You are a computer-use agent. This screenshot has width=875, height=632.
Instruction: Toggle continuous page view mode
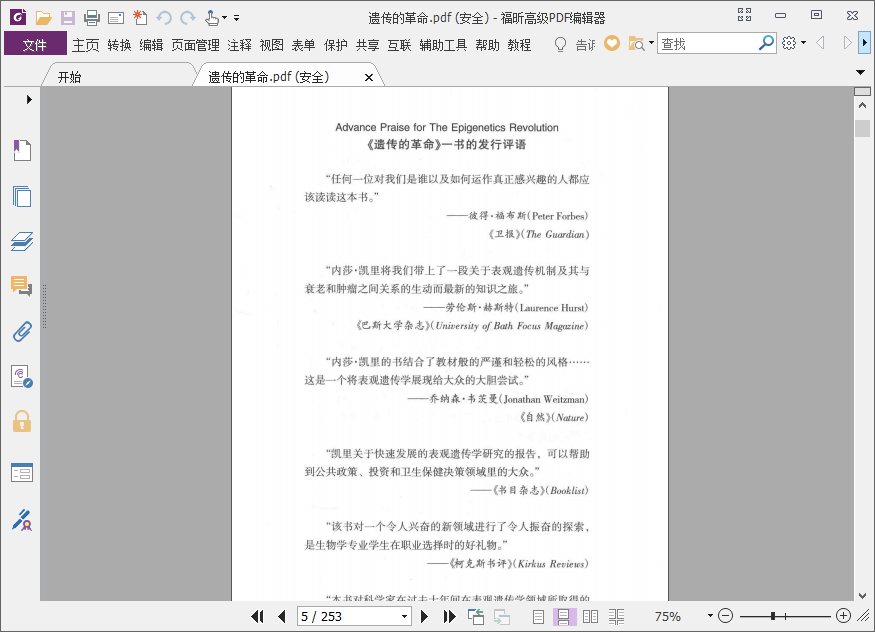[564, 616]
